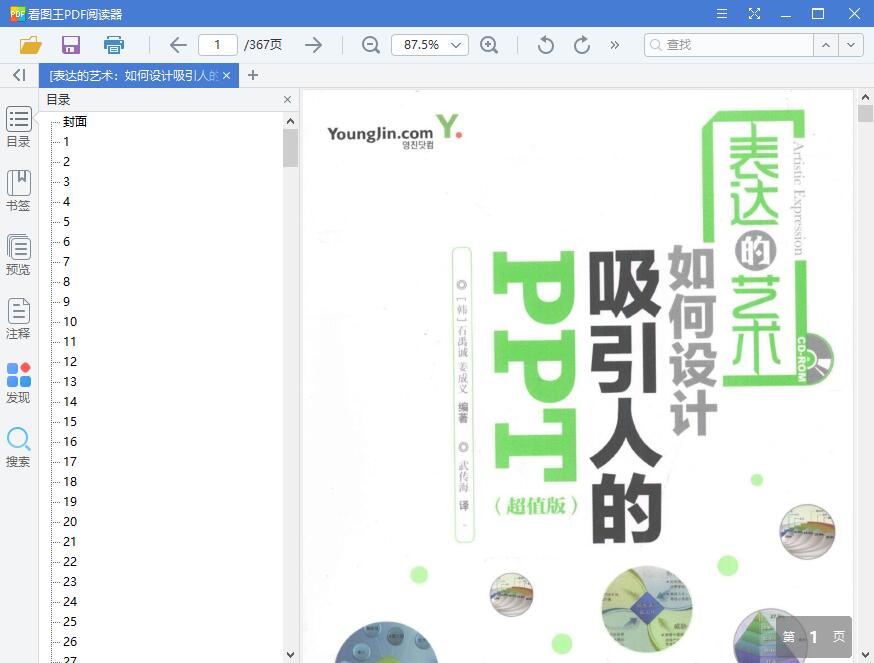Click the 查找 search box
874x663 pixels.
[x=729, y=45]
